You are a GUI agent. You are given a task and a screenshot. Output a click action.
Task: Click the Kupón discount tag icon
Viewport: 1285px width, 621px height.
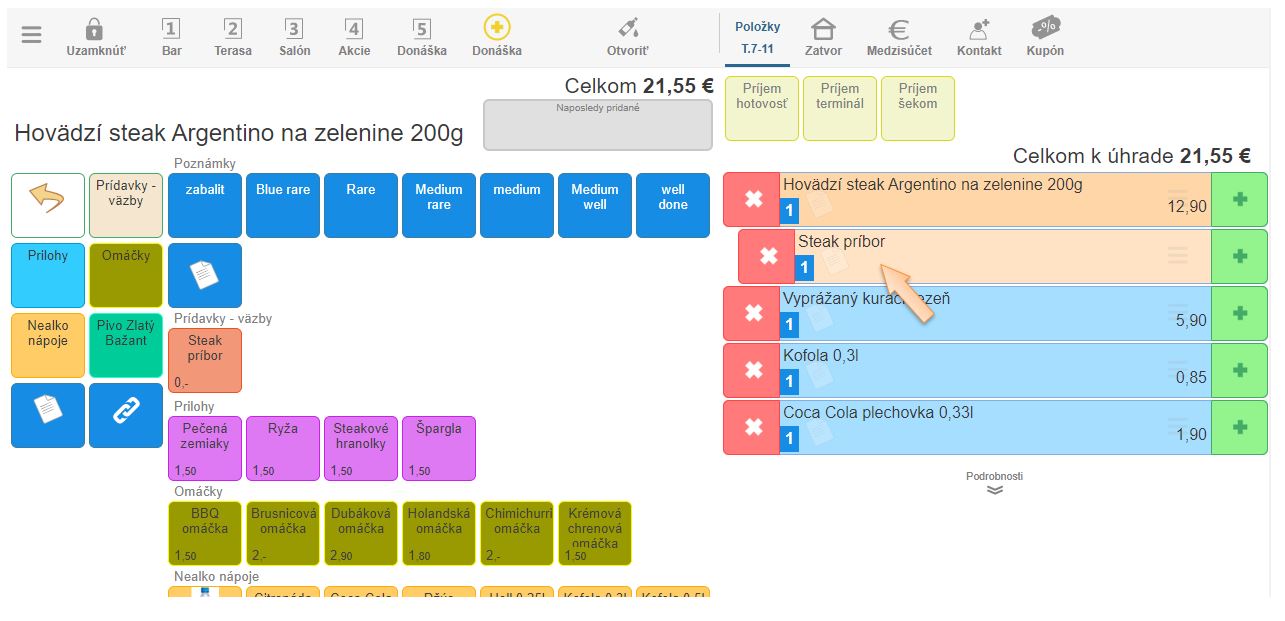pos(1045,28)
